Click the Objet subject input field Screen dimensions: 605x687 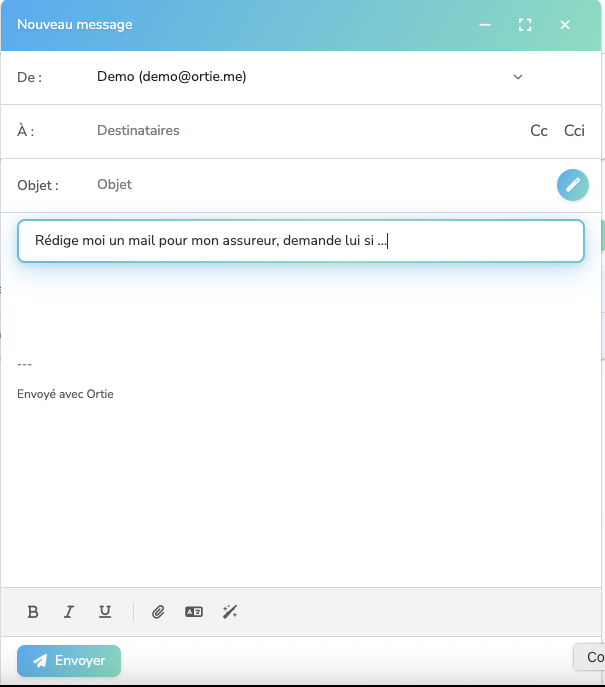pyautogui.click(x=300, y=185)
